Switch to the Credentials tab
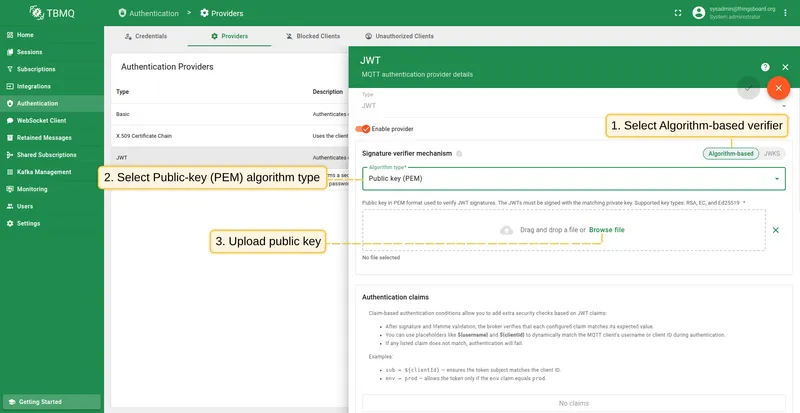The height and width of the screenshot is (413, 800). point(145,36)
